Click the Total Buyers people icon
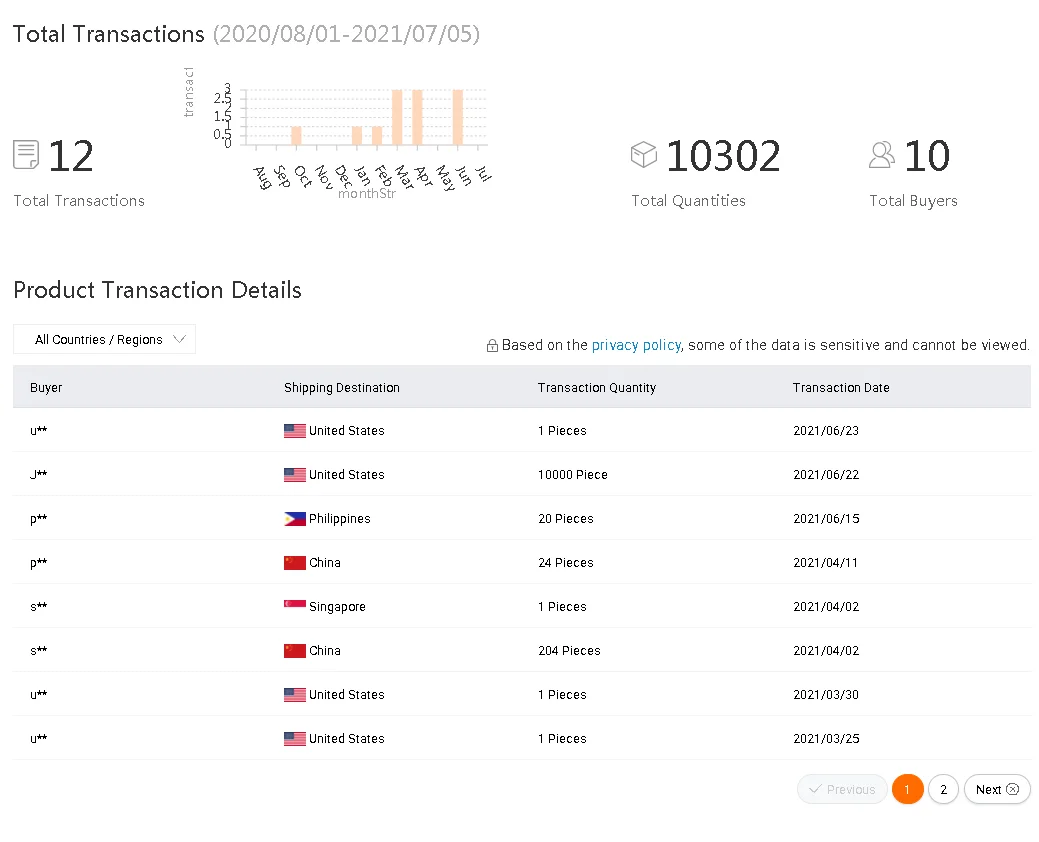This screenshot has height=842, width=1039. pos(882,154)
